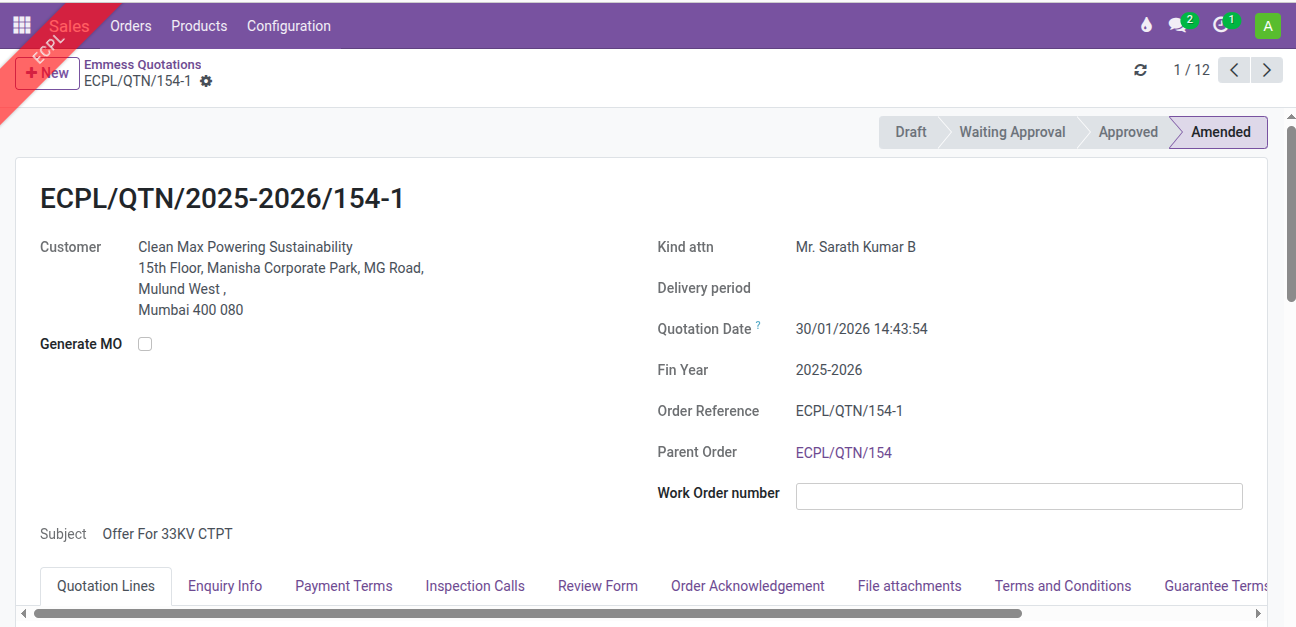Switch to the Payment Terms tab
The width and height of the screenshot is (1296, 627).
(x=343, y=586)
